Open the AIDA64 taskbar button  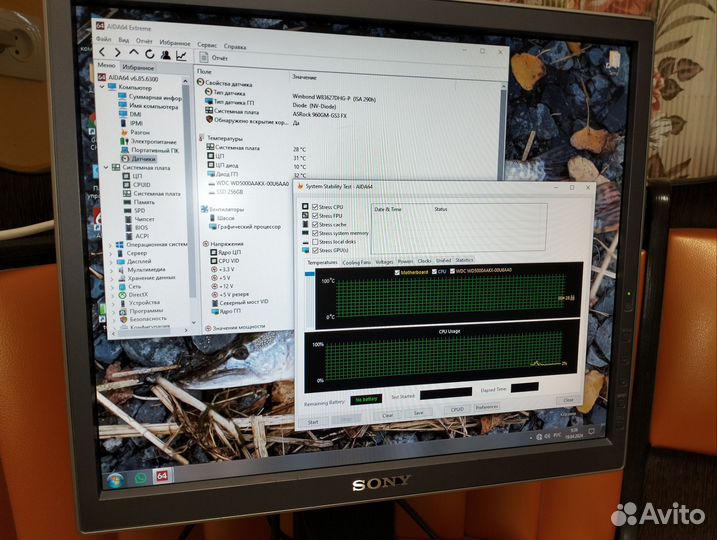162,476
